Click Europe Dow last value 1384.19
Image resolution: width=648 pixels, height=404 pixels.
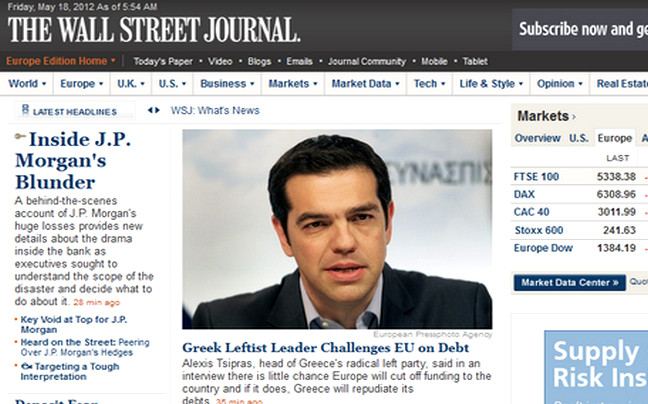tap(616, 248)
